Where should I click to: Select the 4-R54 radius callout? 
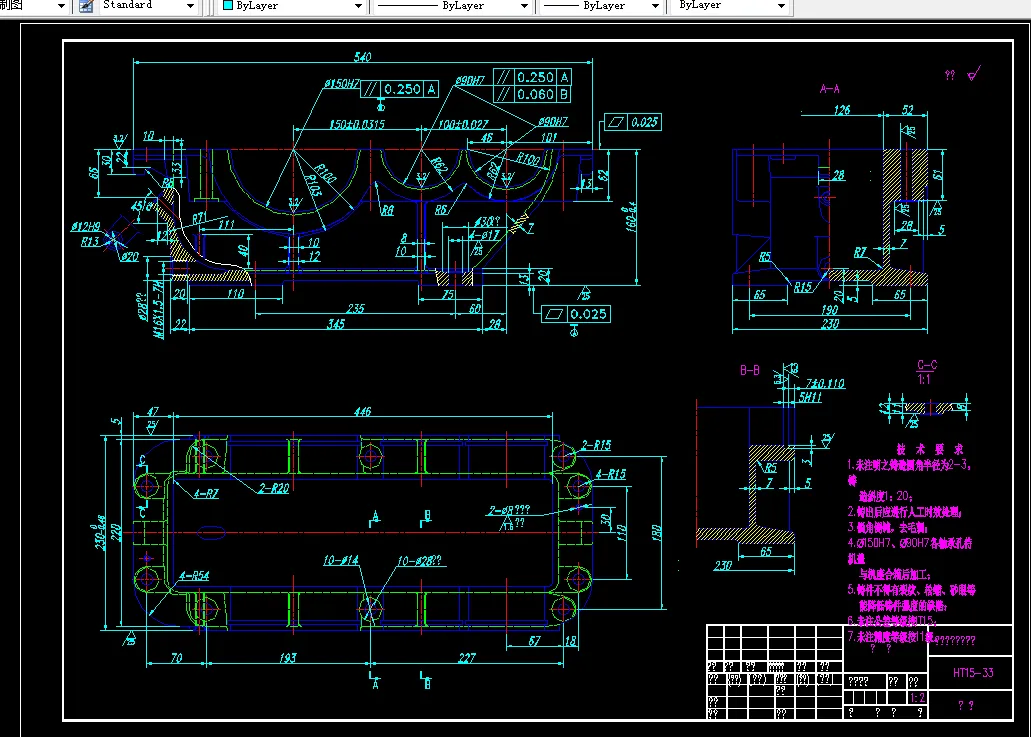tap(194, 576)
